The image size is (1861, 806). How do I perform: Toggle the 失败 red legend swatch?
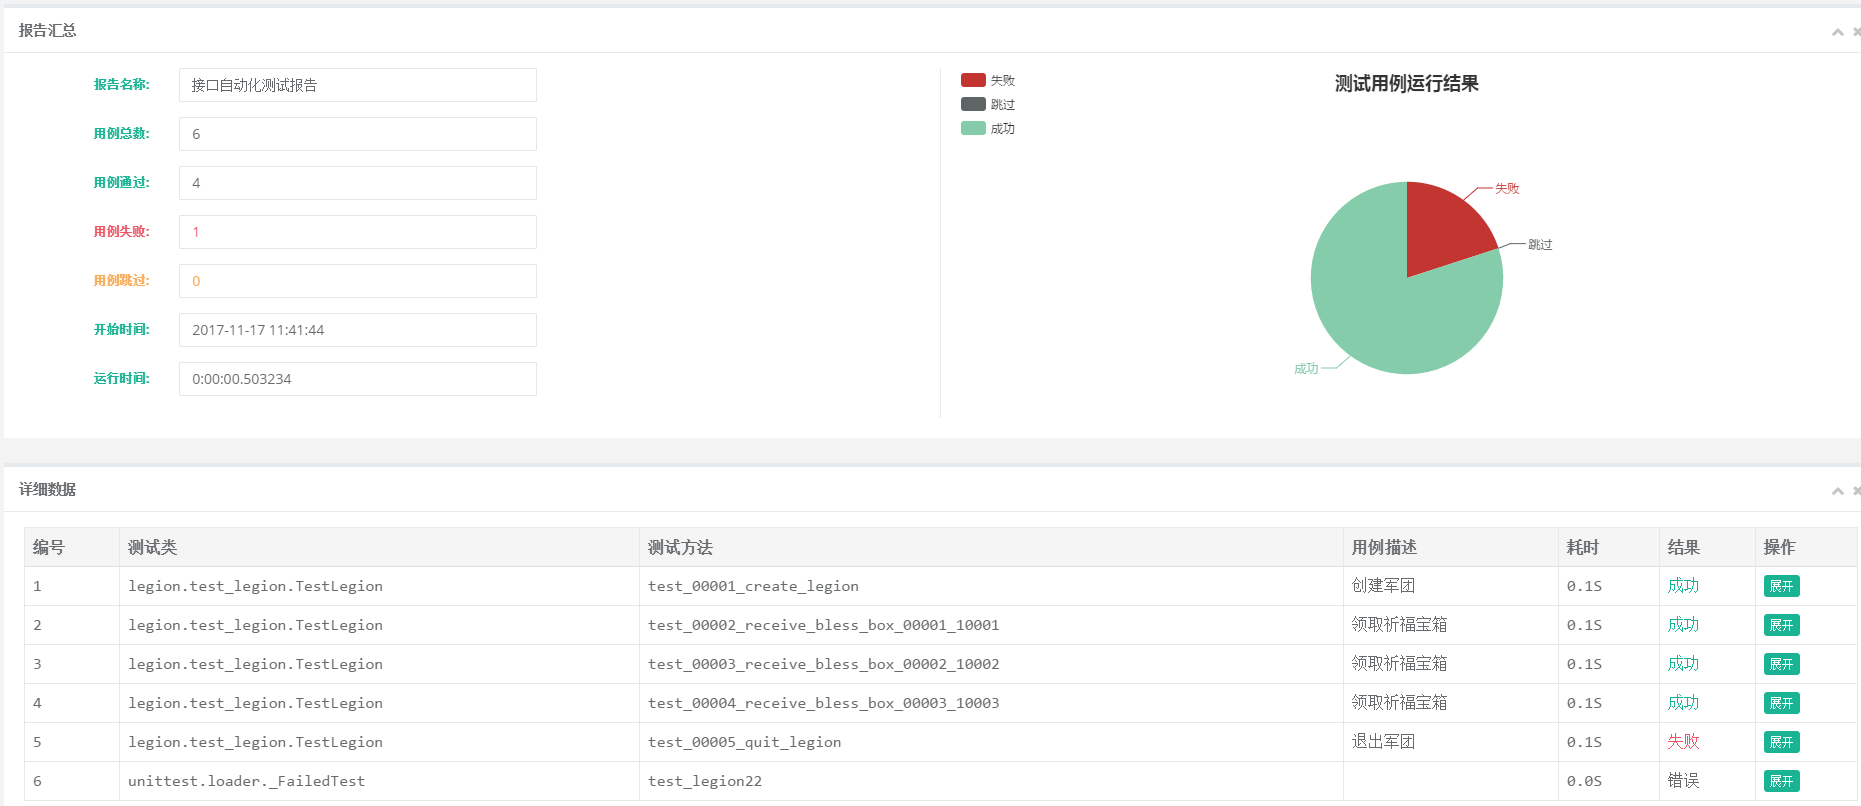click(973, 80)
